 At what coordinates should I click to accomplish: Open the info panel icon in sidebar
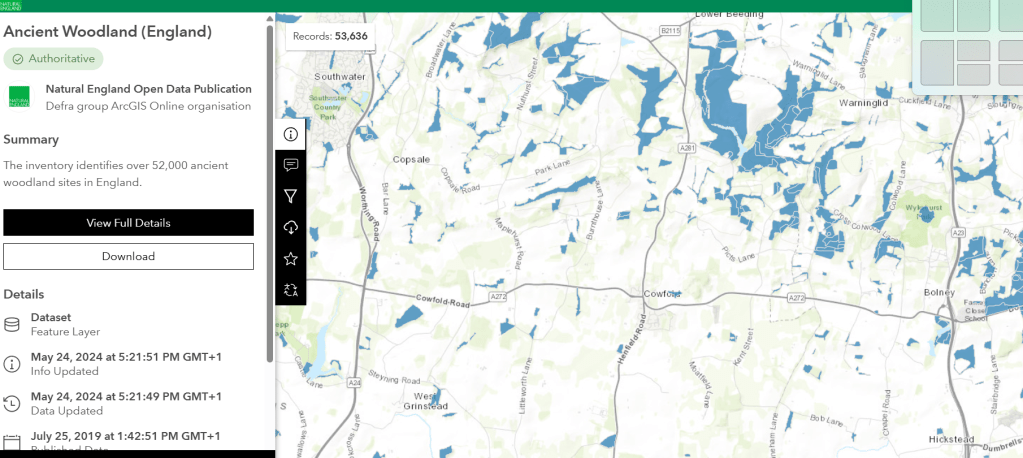(x=290, y=134)
